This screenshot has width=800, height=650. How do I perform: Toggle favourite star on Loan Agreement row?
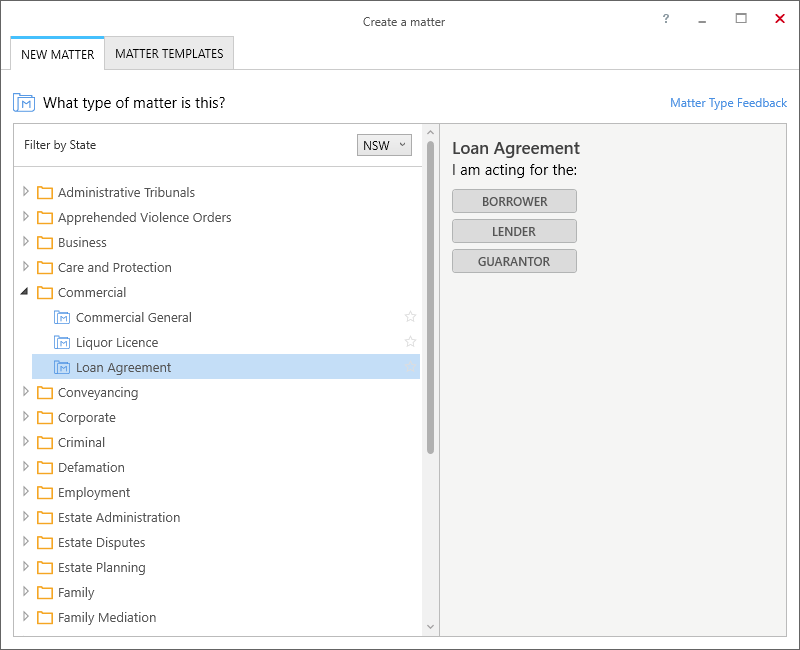click(410, 367)
